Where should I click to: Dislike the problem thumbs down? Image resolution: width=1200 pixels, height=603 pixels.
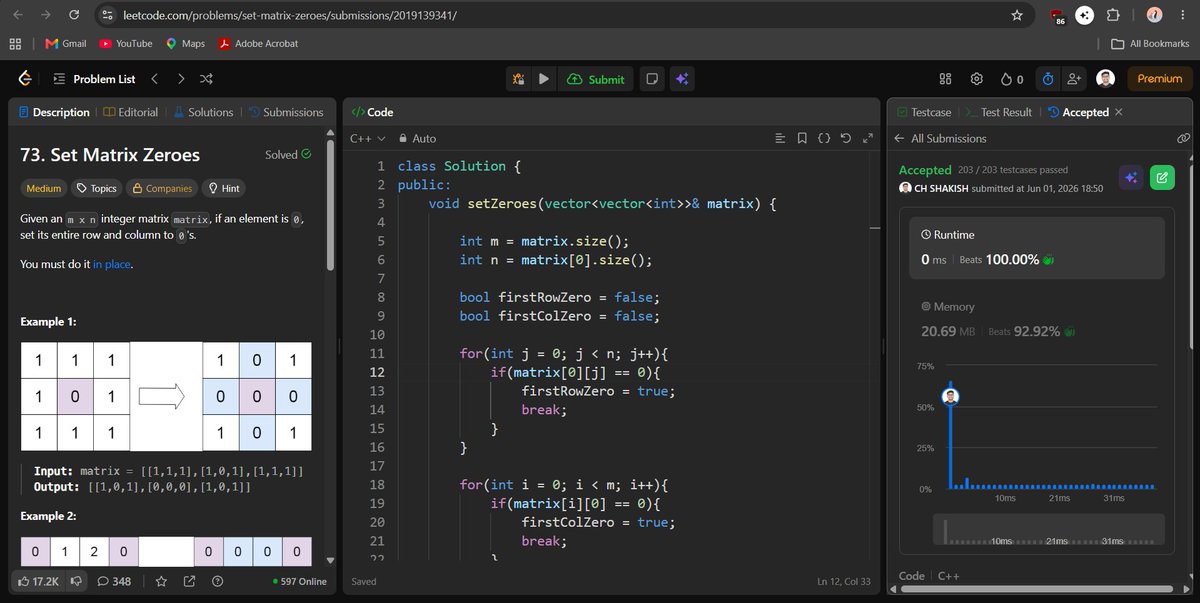[77, 580]
